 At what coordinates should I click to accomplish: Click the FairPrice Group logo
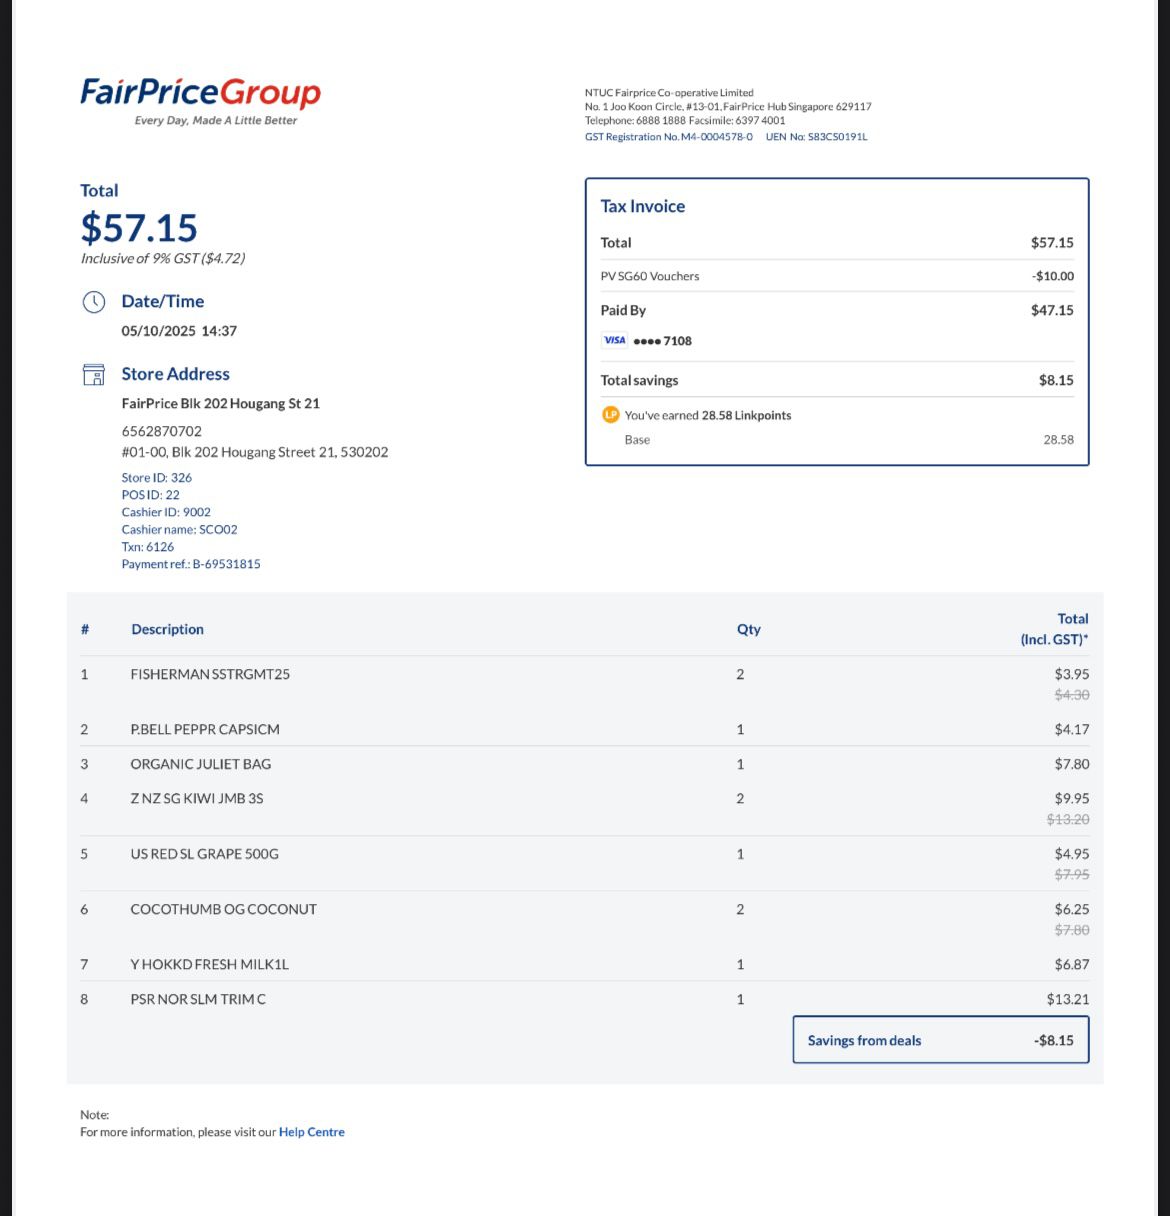[x=200, y=100]
